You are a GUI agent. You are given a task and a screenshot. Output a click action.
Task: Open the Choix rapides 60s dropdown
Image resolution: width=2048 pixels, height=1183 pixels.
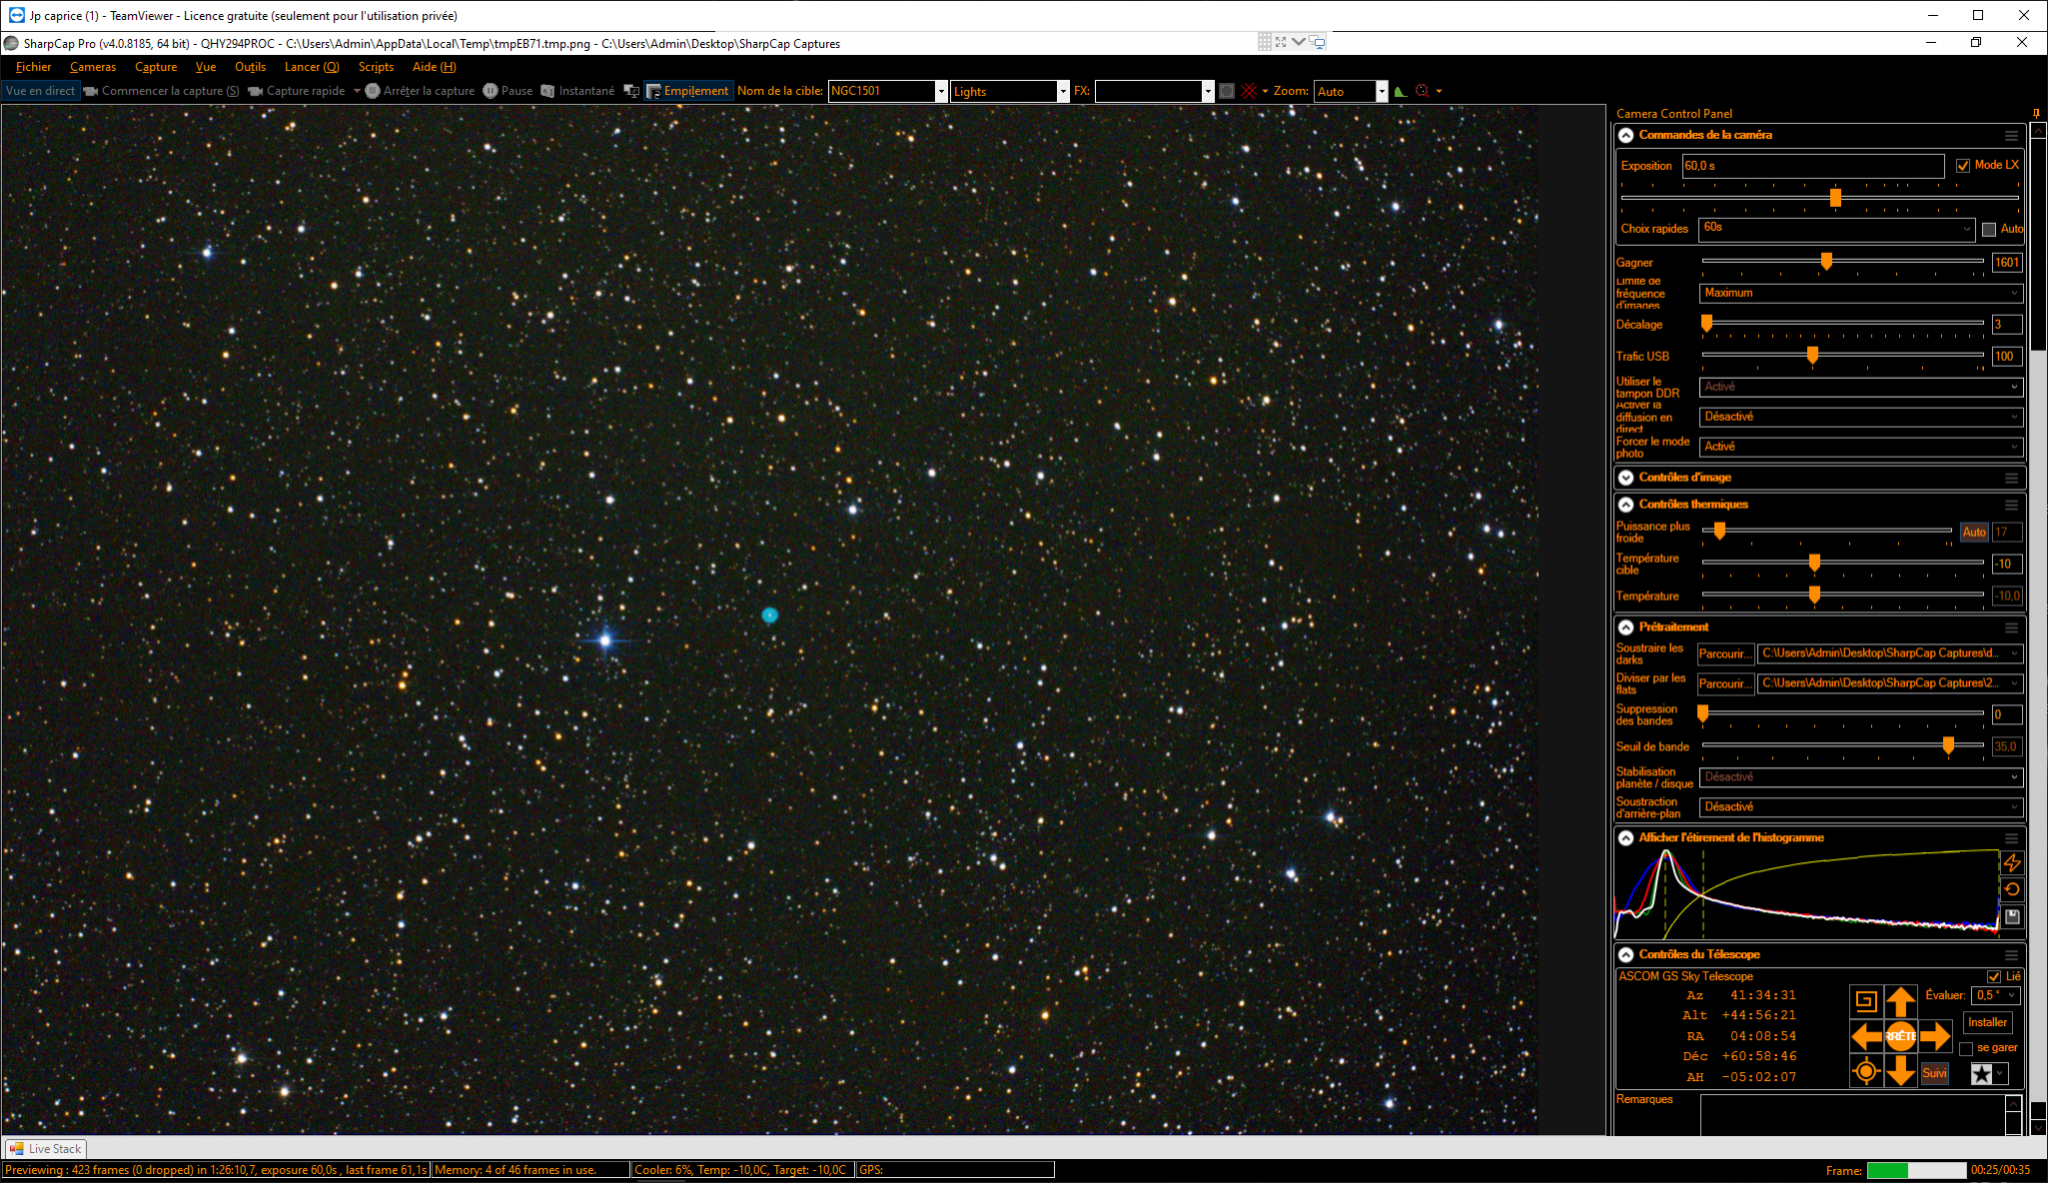(x=1836, y=229)
